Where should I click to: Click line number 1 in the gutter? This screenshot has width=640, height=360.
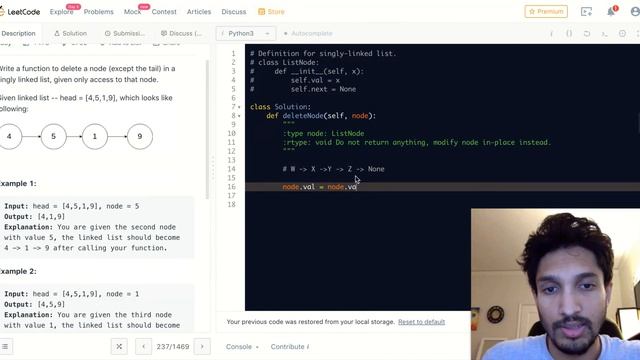click(x=233, y=53)
